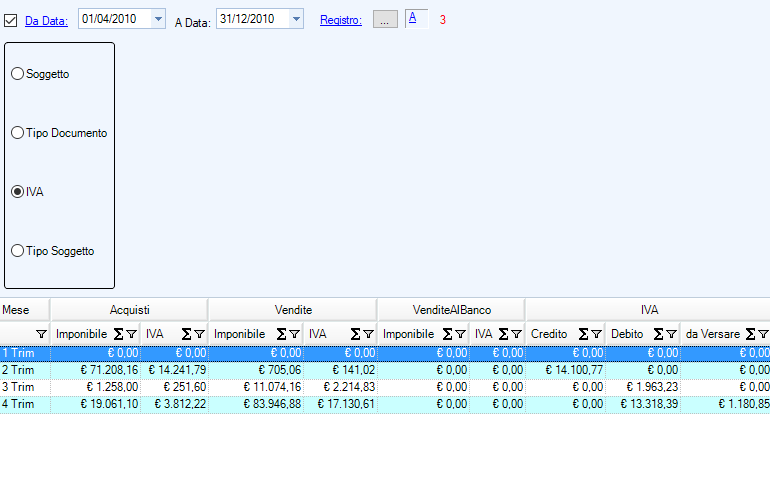The width and height of the screenshot is (770, 478).
Task: Click the sum icon for da Versare
Action: 750,334
